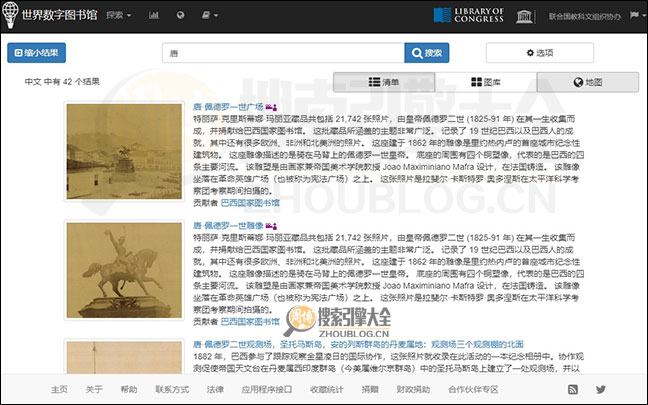Image resolution: width=648 pixels, height=405 pixels.
Task: Click the 世界数字图书馆 site title
Action: (59, 15)
